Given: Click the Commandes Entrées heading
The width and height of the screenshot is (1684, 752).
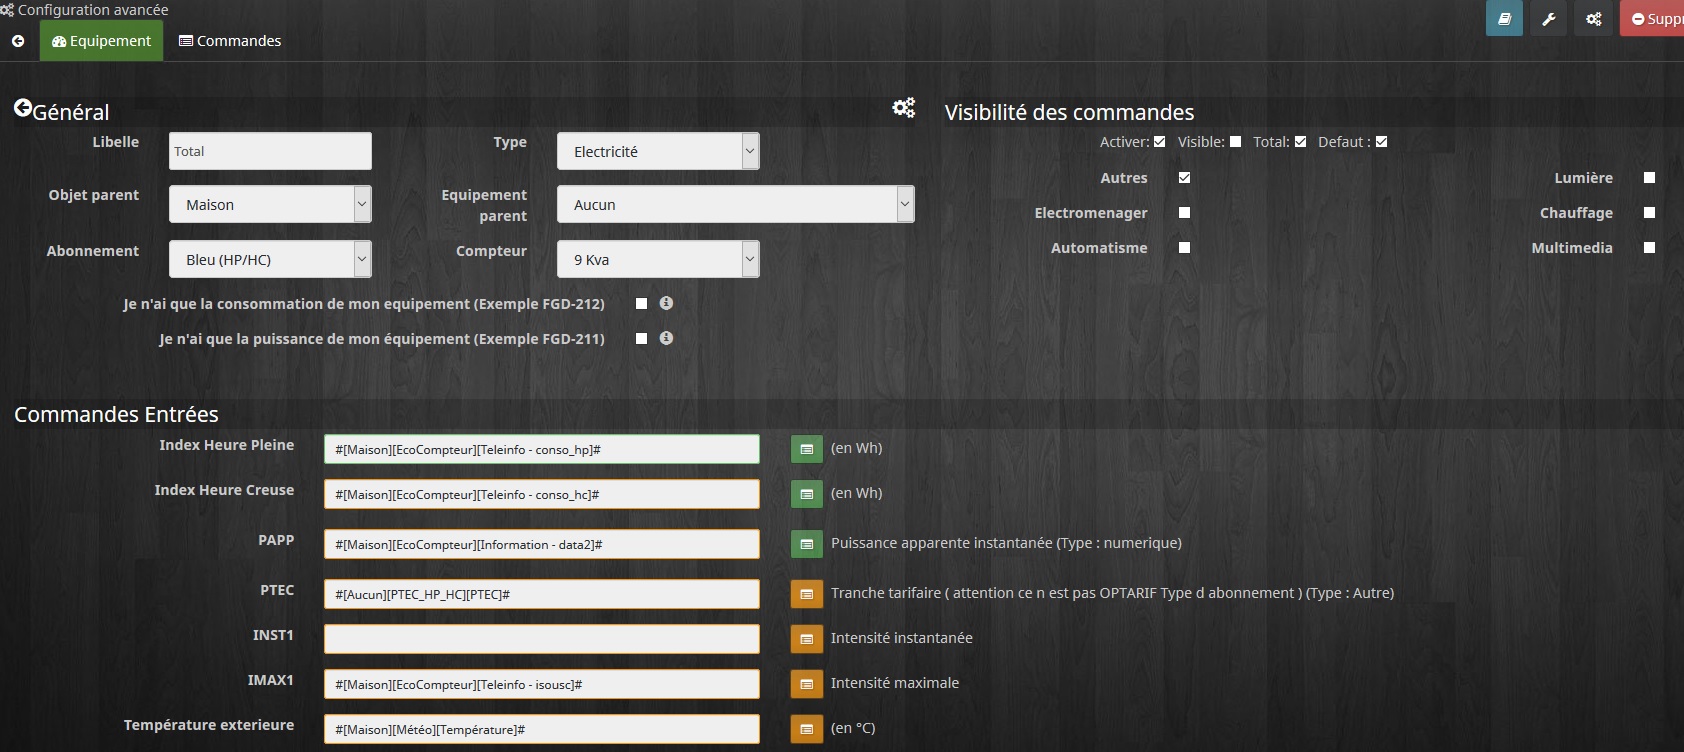Looking at the screenshot, I should pyautogui.click(x=116, y=414).
